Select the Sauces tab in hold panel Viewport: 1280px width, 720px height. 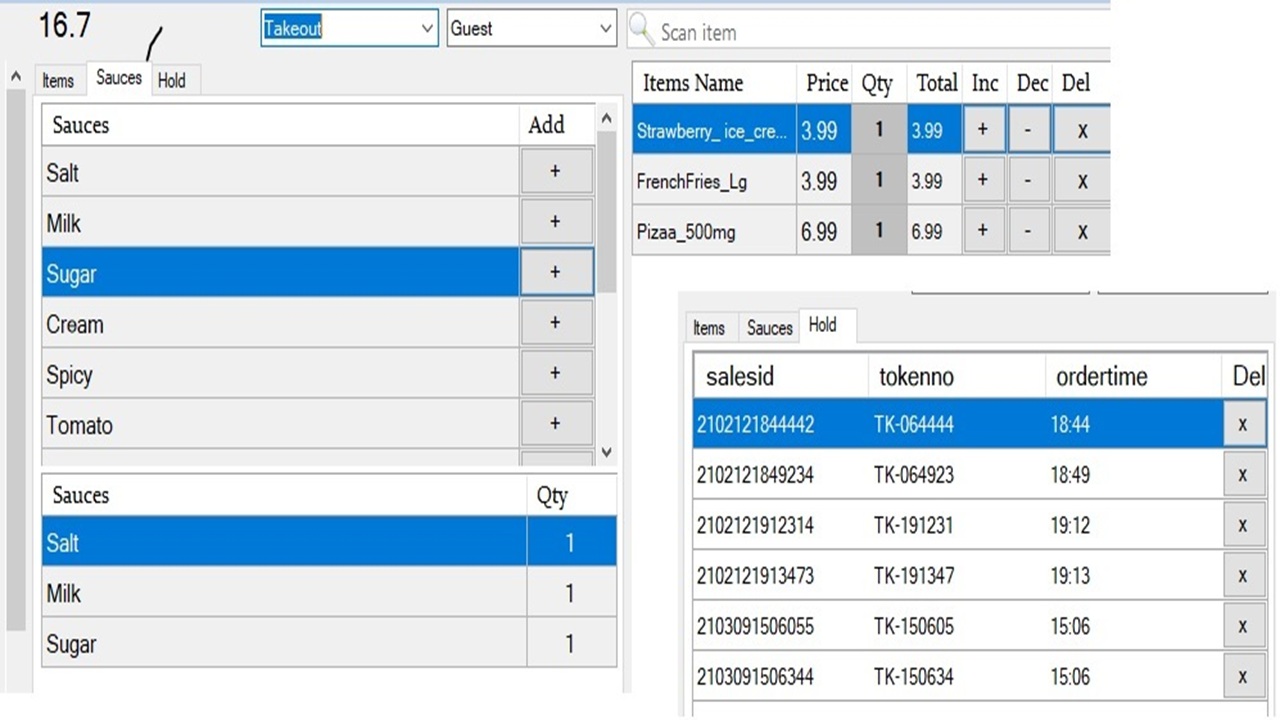pyautogui.click(x=769, y=328)
